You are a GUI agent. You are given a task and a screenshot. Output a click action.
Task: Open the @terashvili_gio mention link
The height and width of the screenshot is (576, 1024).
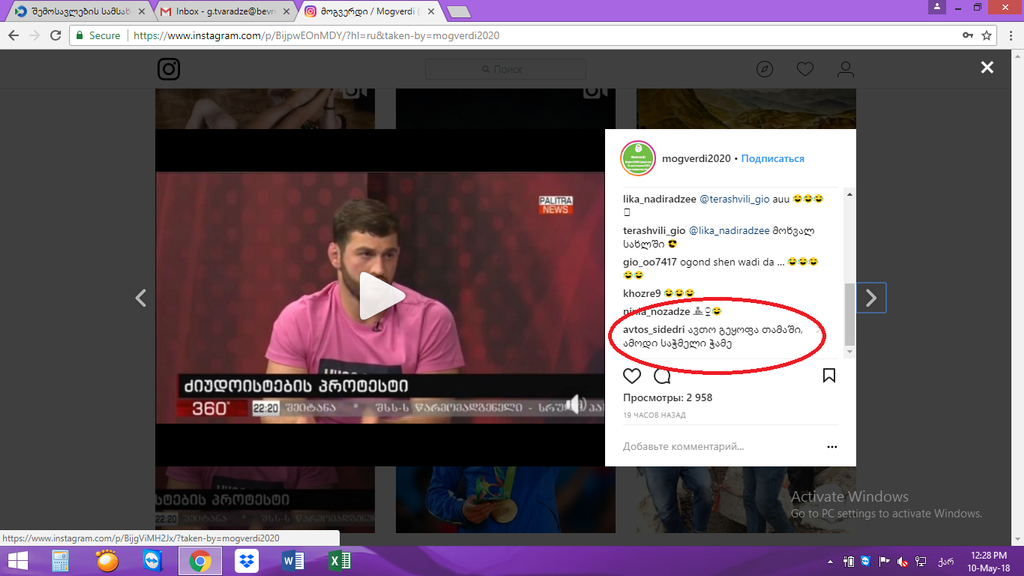[x=734, y=199]
